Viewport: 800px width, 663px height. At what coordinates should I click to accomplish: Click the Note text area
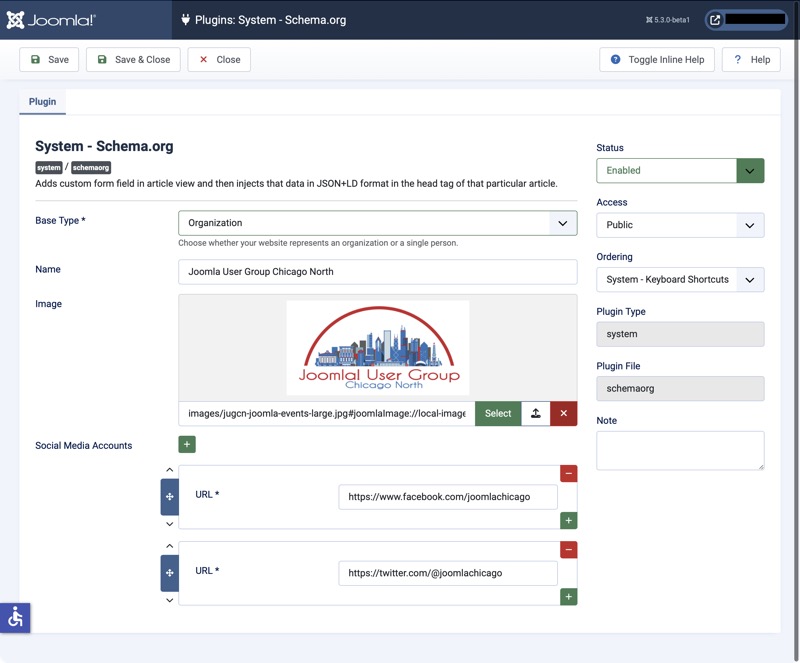(x=680, y=450)
